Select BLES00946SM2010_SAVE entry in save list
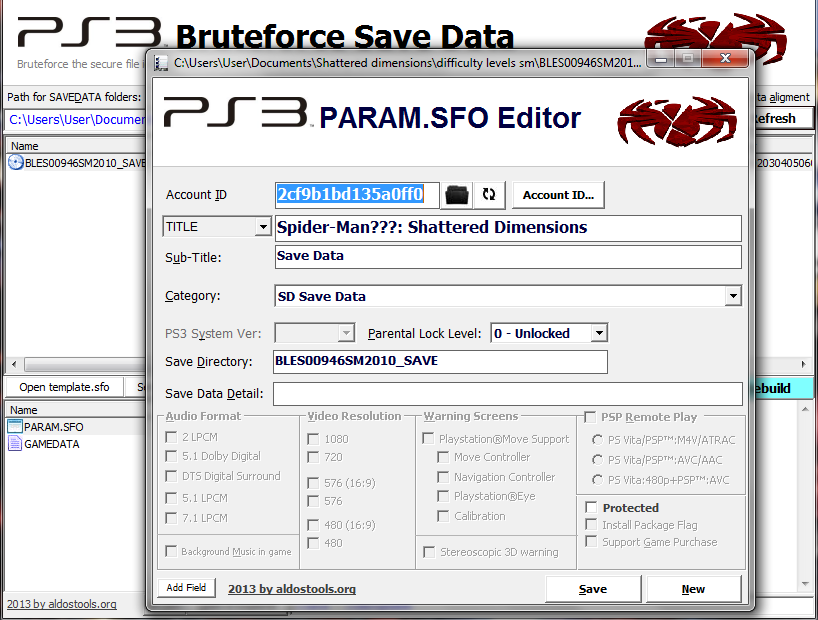 pos(77,163)
